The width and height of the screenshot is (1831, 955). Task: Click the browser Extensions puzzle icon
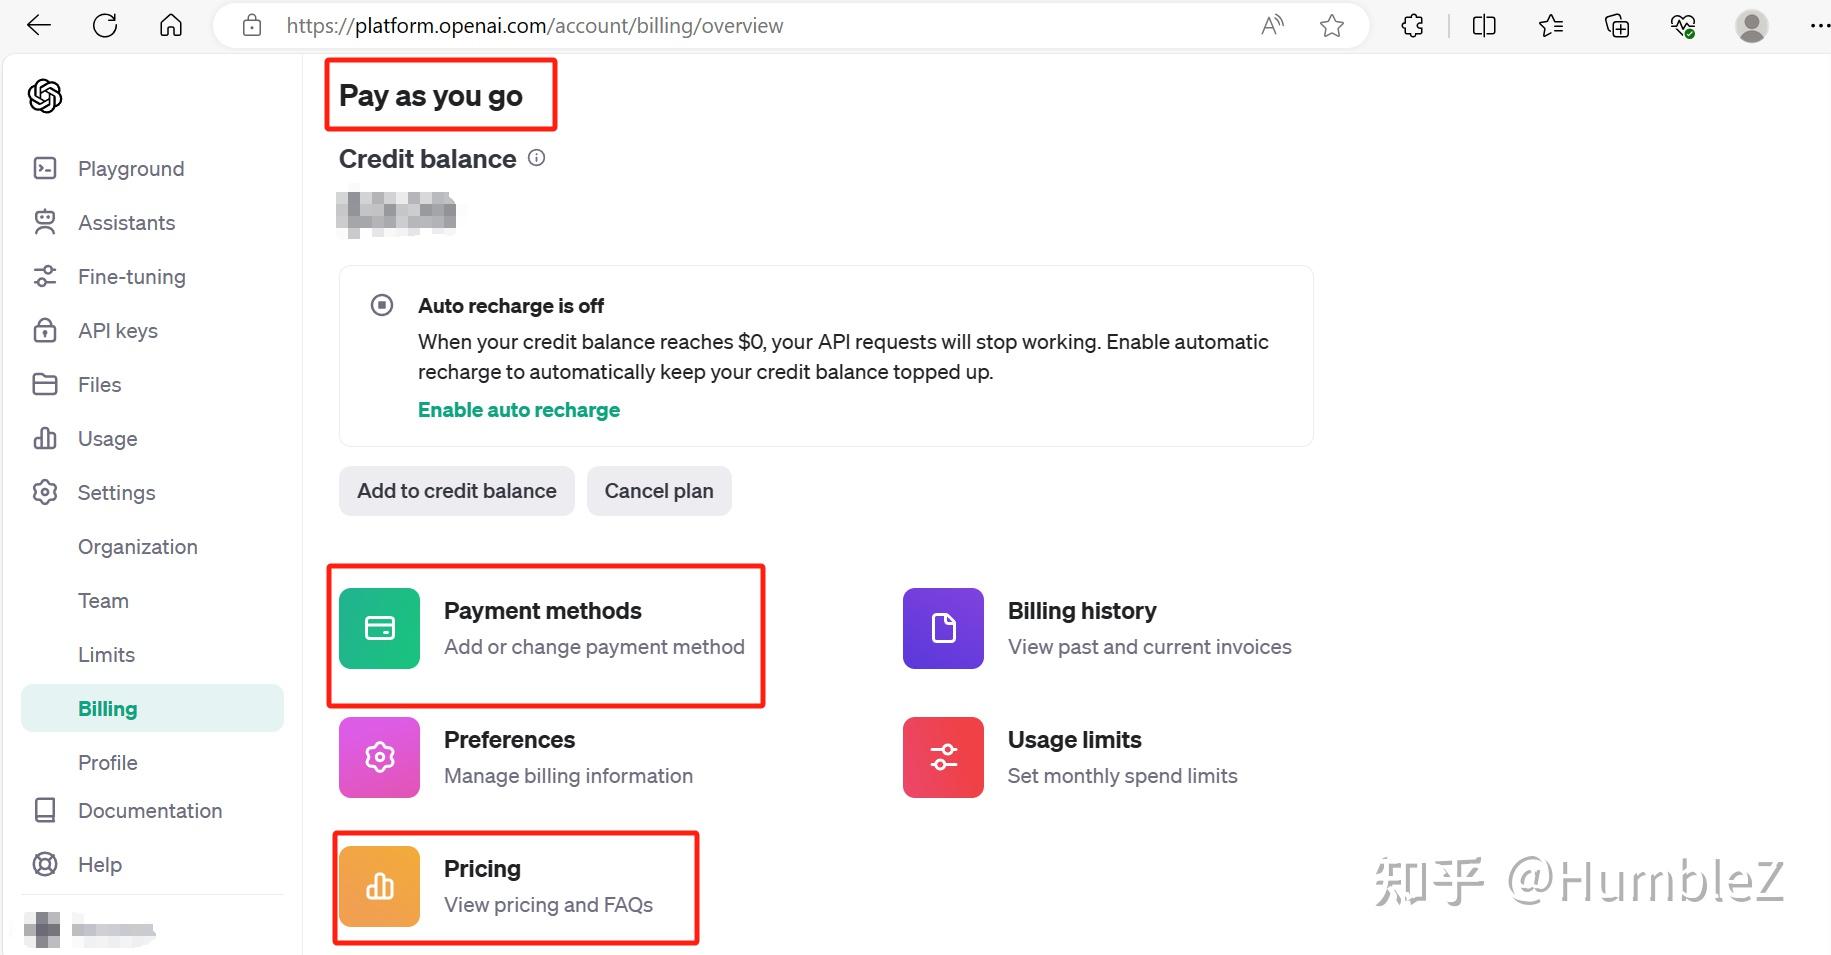(x=1412, y=26)
